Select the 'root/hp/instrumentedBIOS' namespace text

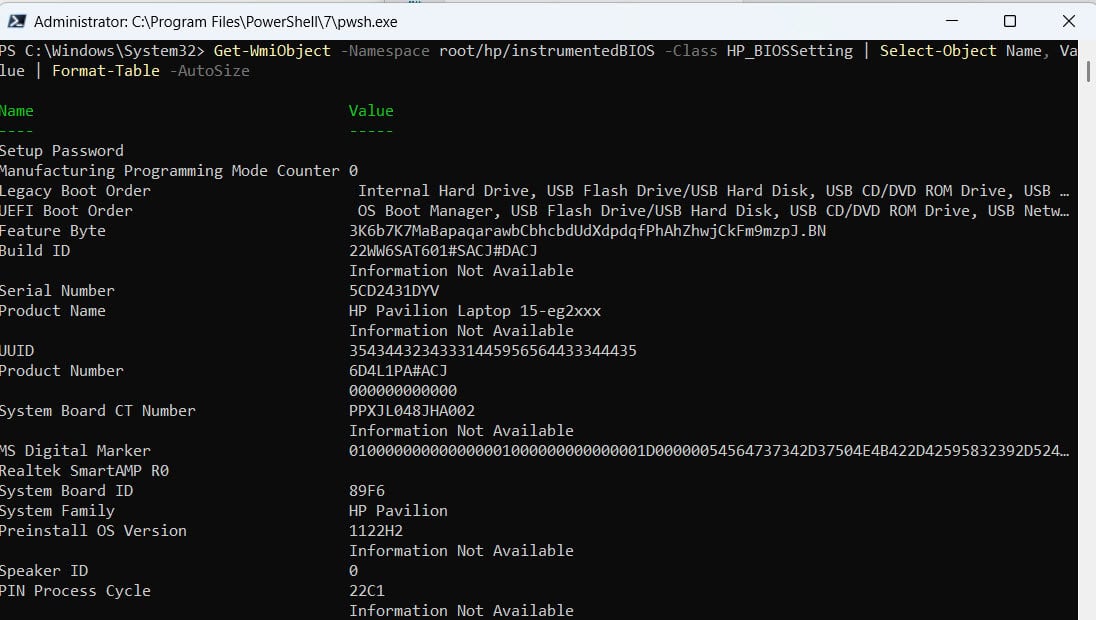(547, 51)
